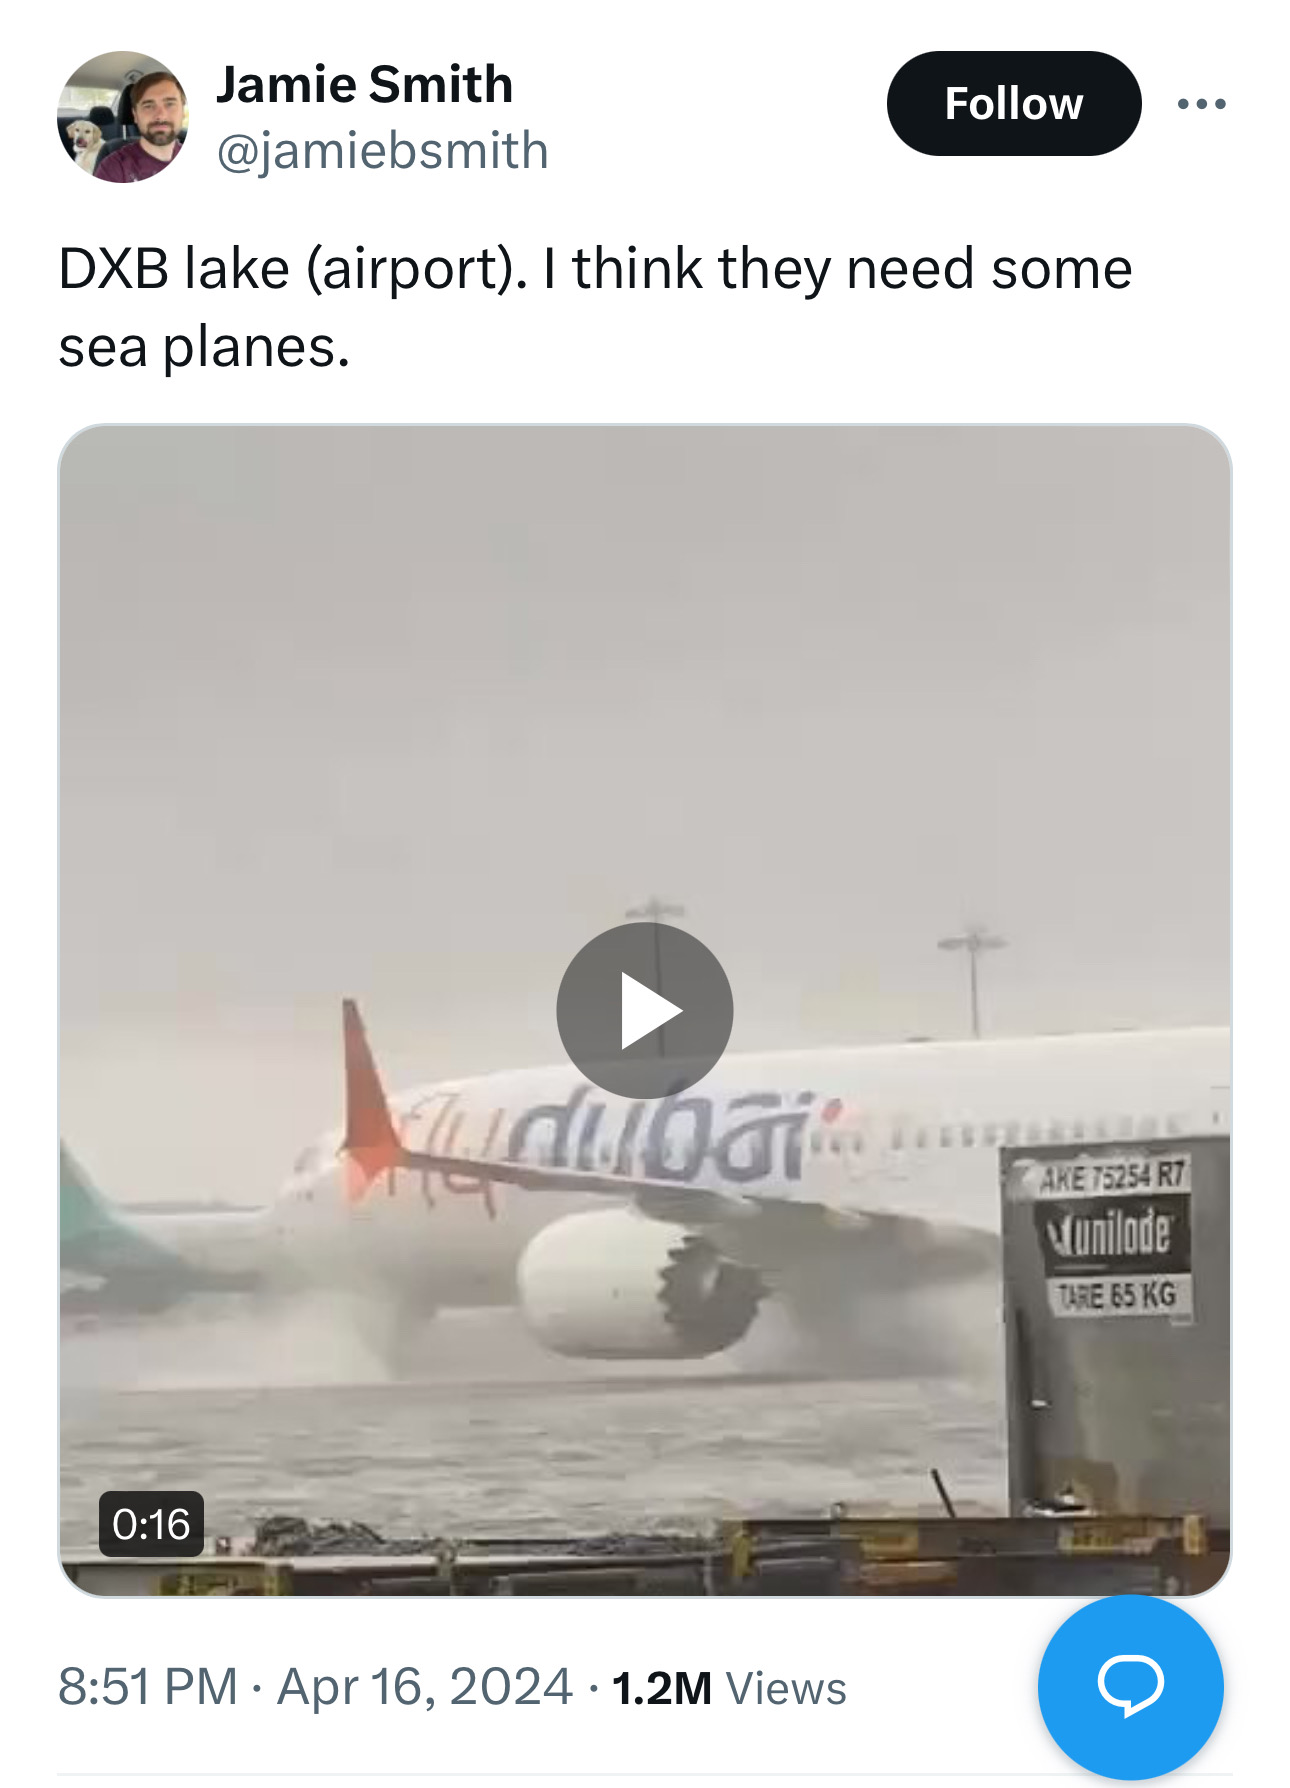Tap the Follow button

[x=1013, y=104]
